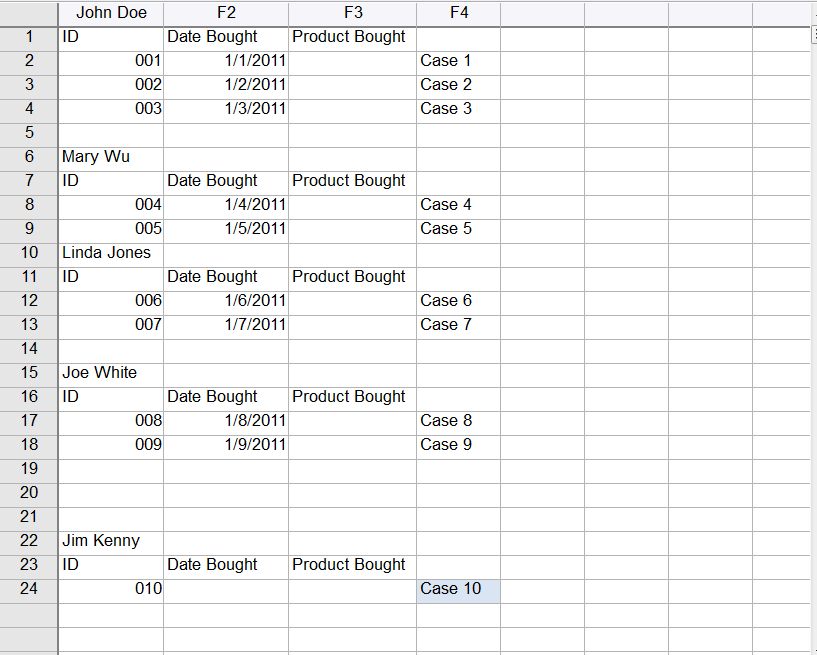
Task: Click the date cell 1/9/2011
Action: (x=226, y=445)
